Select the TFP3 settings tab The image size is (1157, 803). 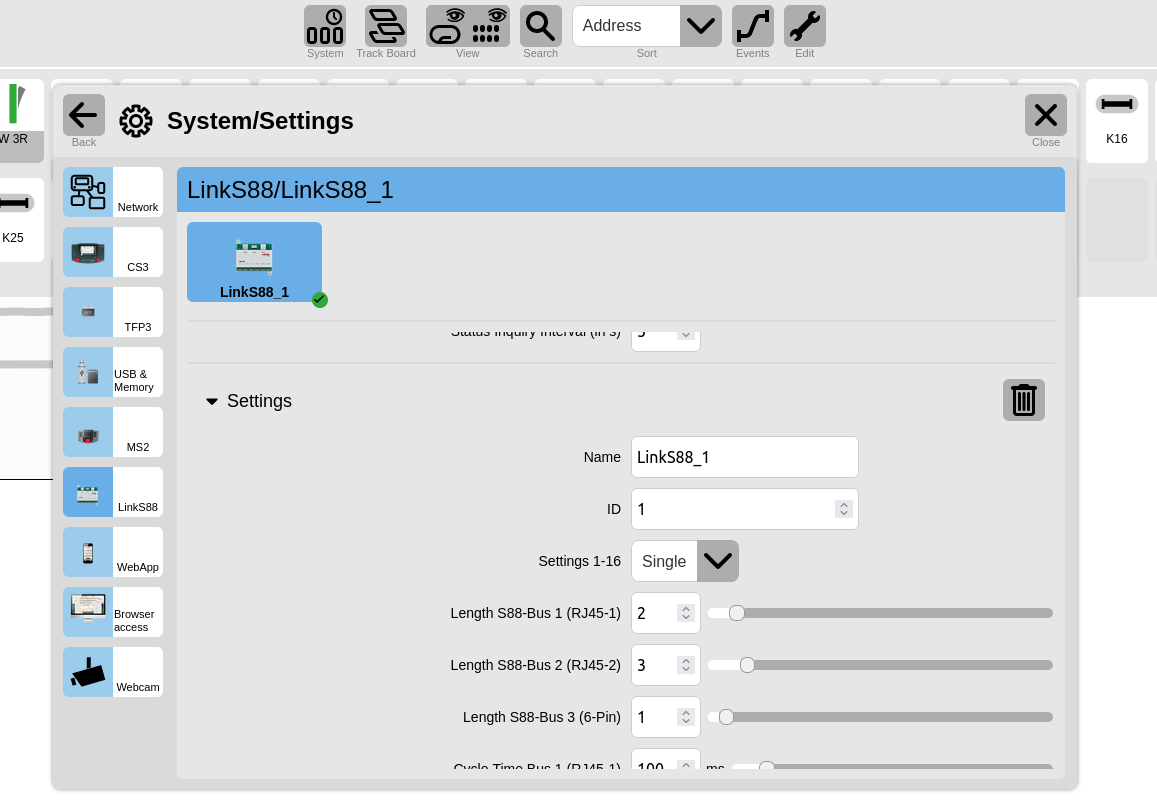click(x=113, y=312)
